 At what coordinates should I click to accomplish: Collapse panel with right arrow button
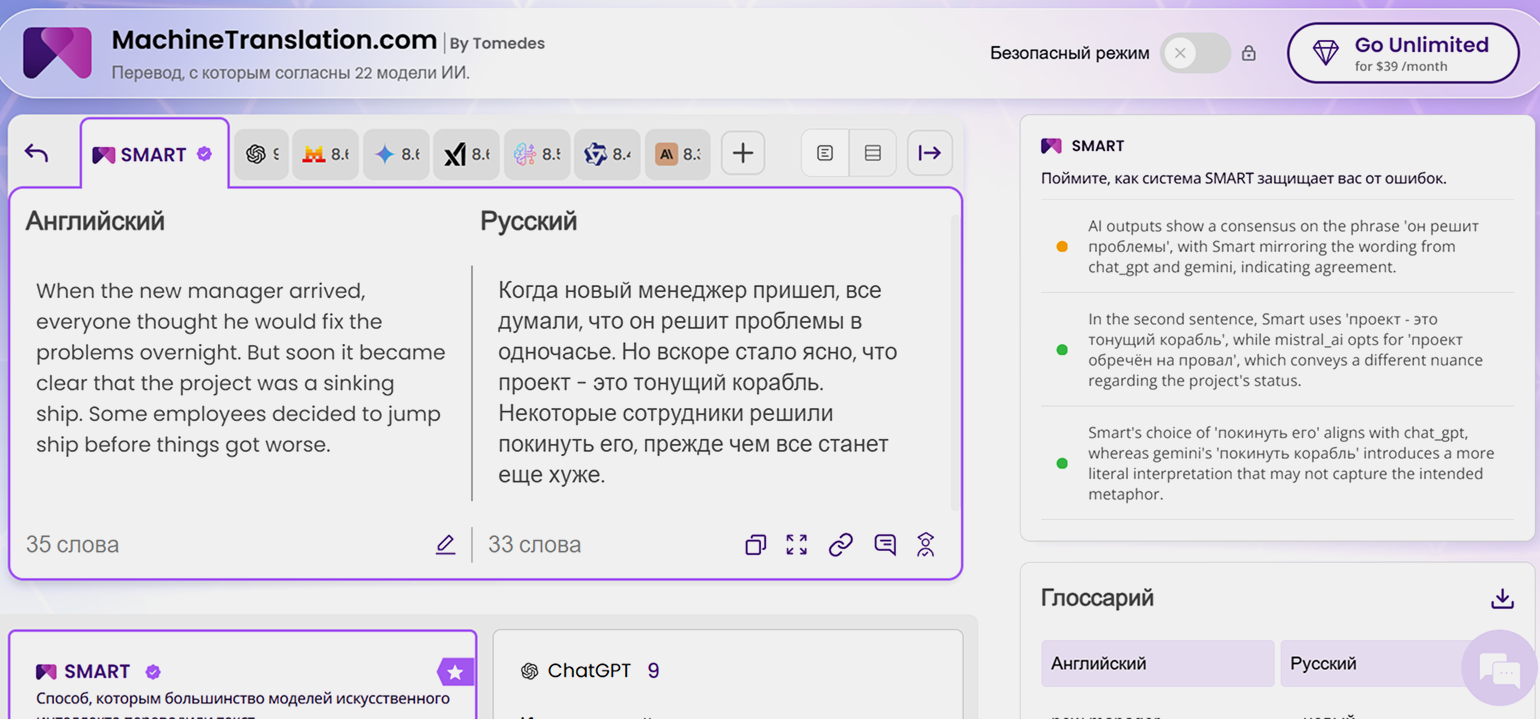click(930, 153)
